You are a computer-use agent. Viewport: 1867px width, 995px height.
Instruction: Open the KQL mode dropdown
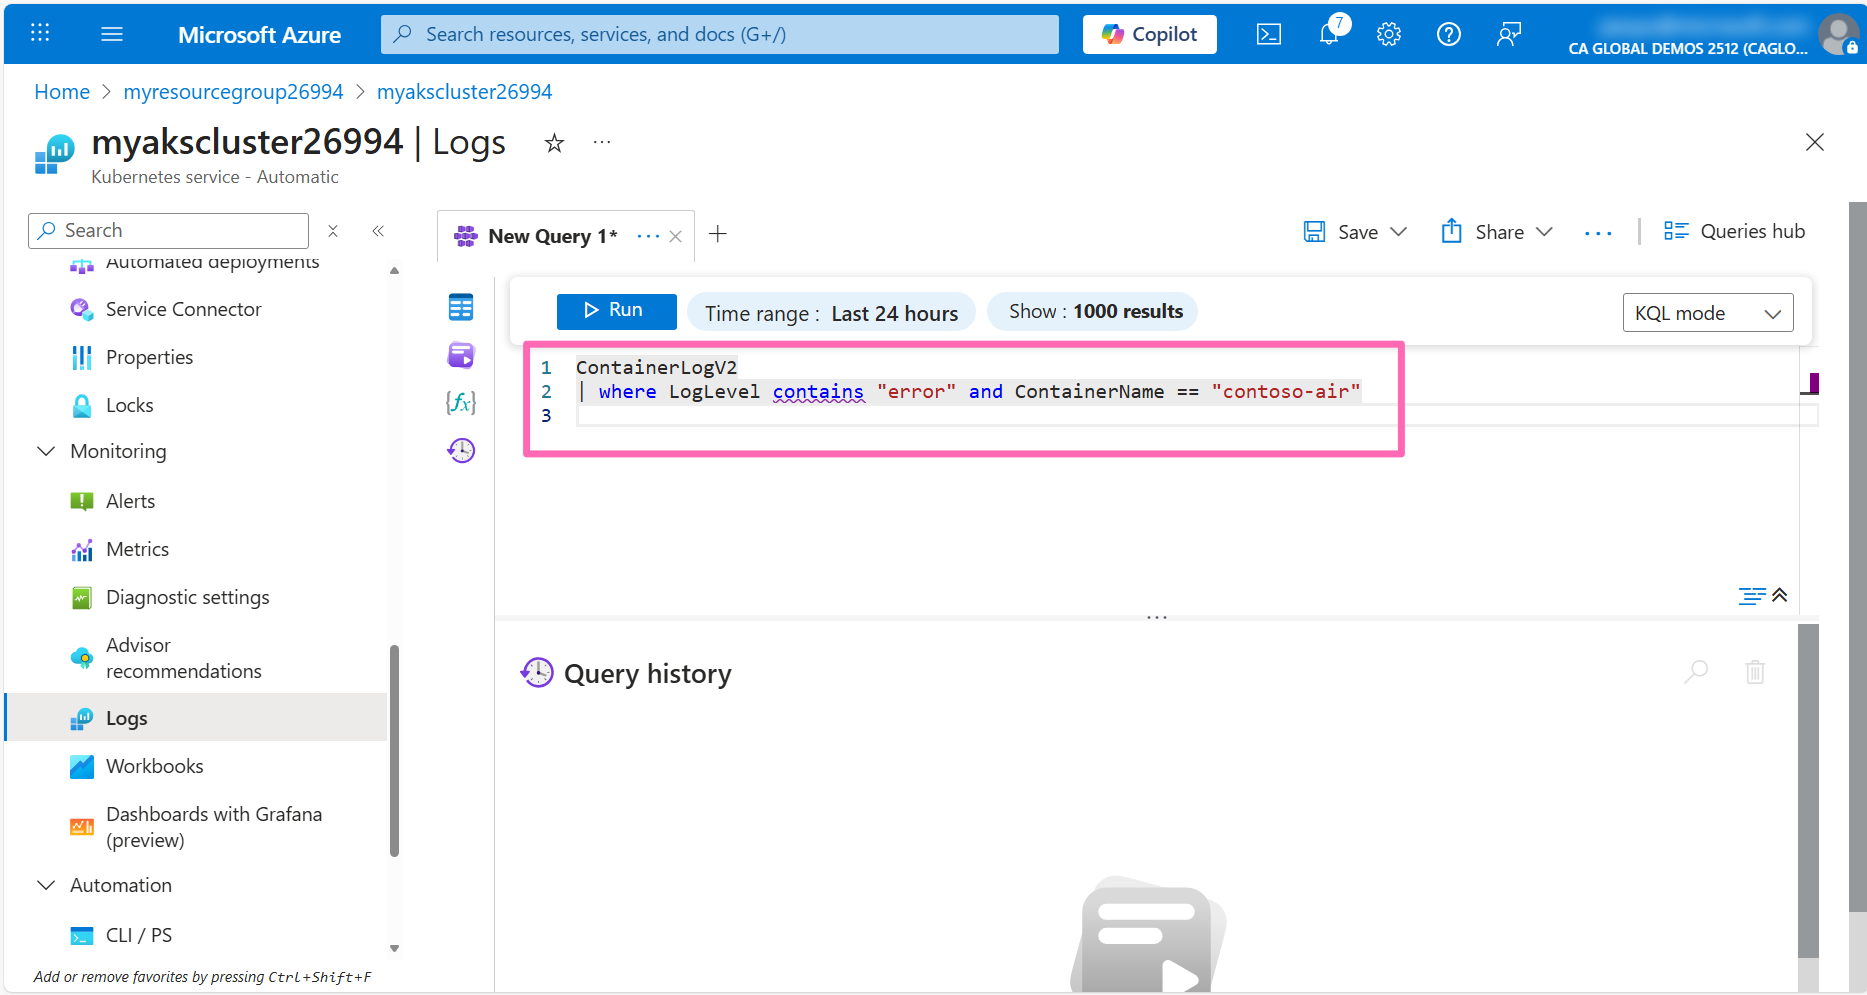click(1707, 313)
